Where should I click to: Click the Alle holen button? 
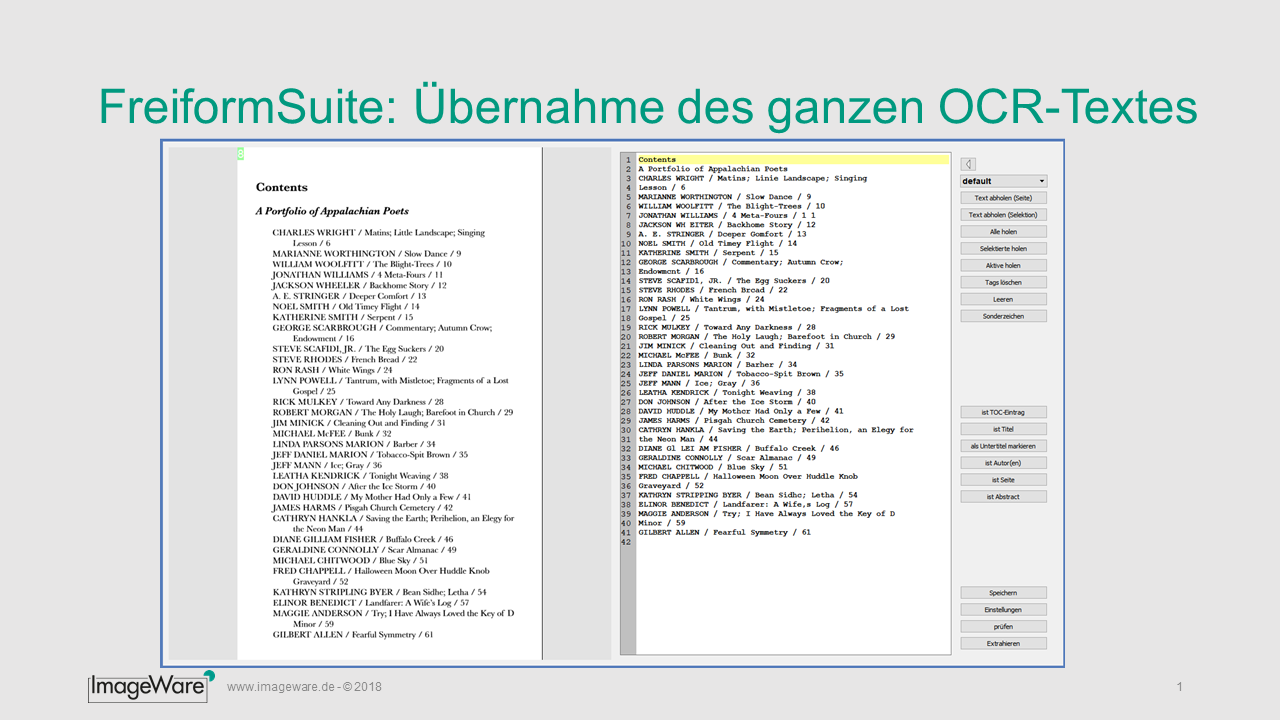coord(1003,232)
